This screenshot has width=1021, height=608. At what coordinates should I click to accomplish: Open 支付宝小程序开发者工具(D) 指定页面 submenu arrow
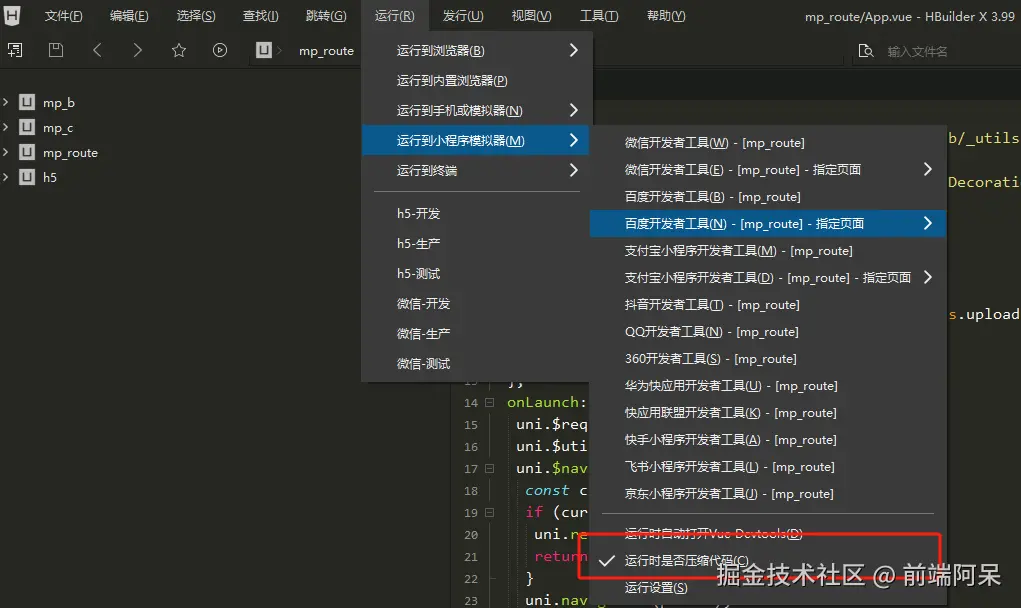pyautogui.click(x=928, y=277)
